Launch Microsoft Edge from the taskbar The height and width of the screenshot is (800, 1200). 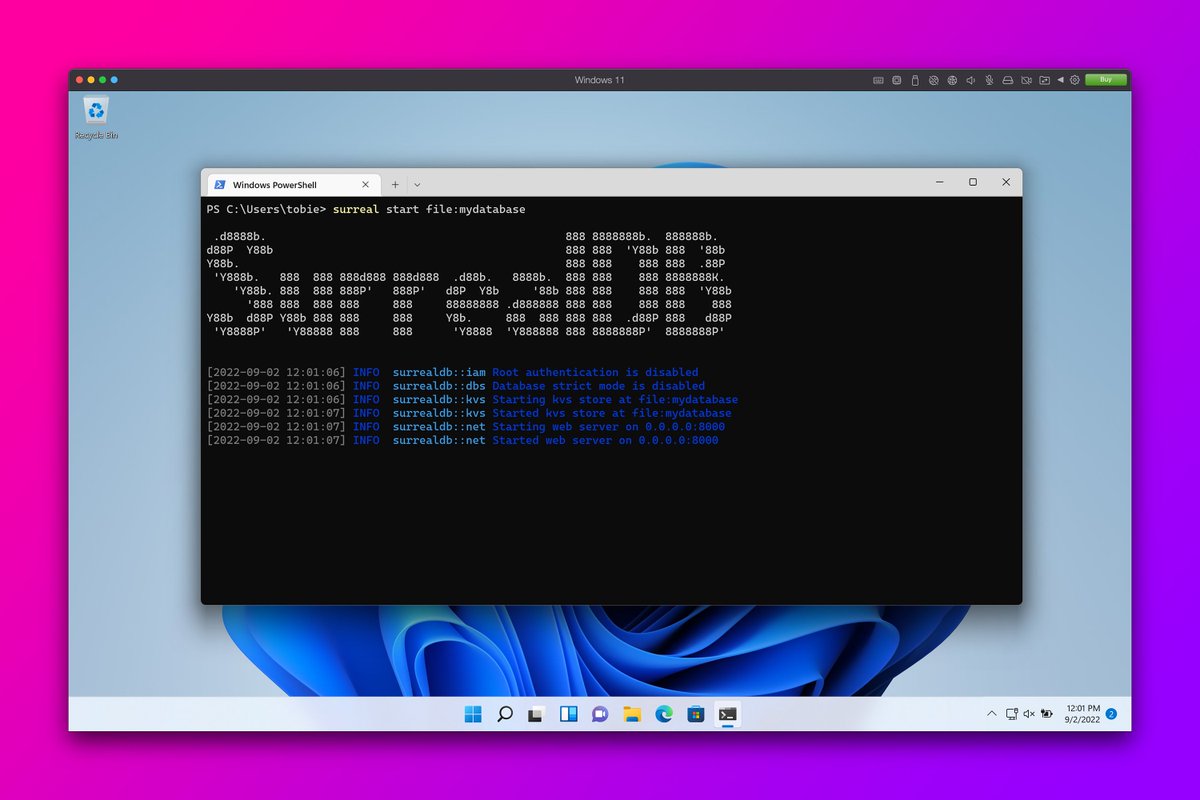pyautogui.click(x=664, y=714)
